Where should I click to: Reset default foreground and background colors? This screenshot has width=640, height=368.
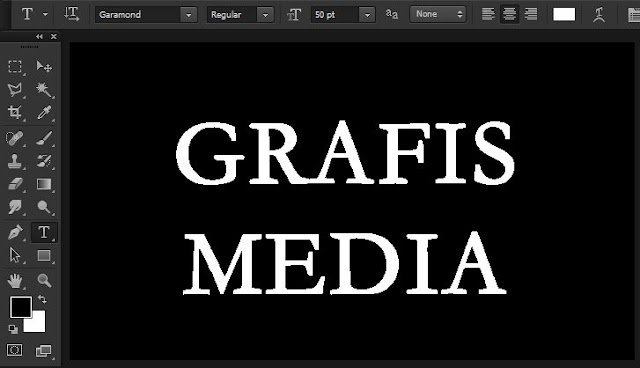[x=13, y=329]
